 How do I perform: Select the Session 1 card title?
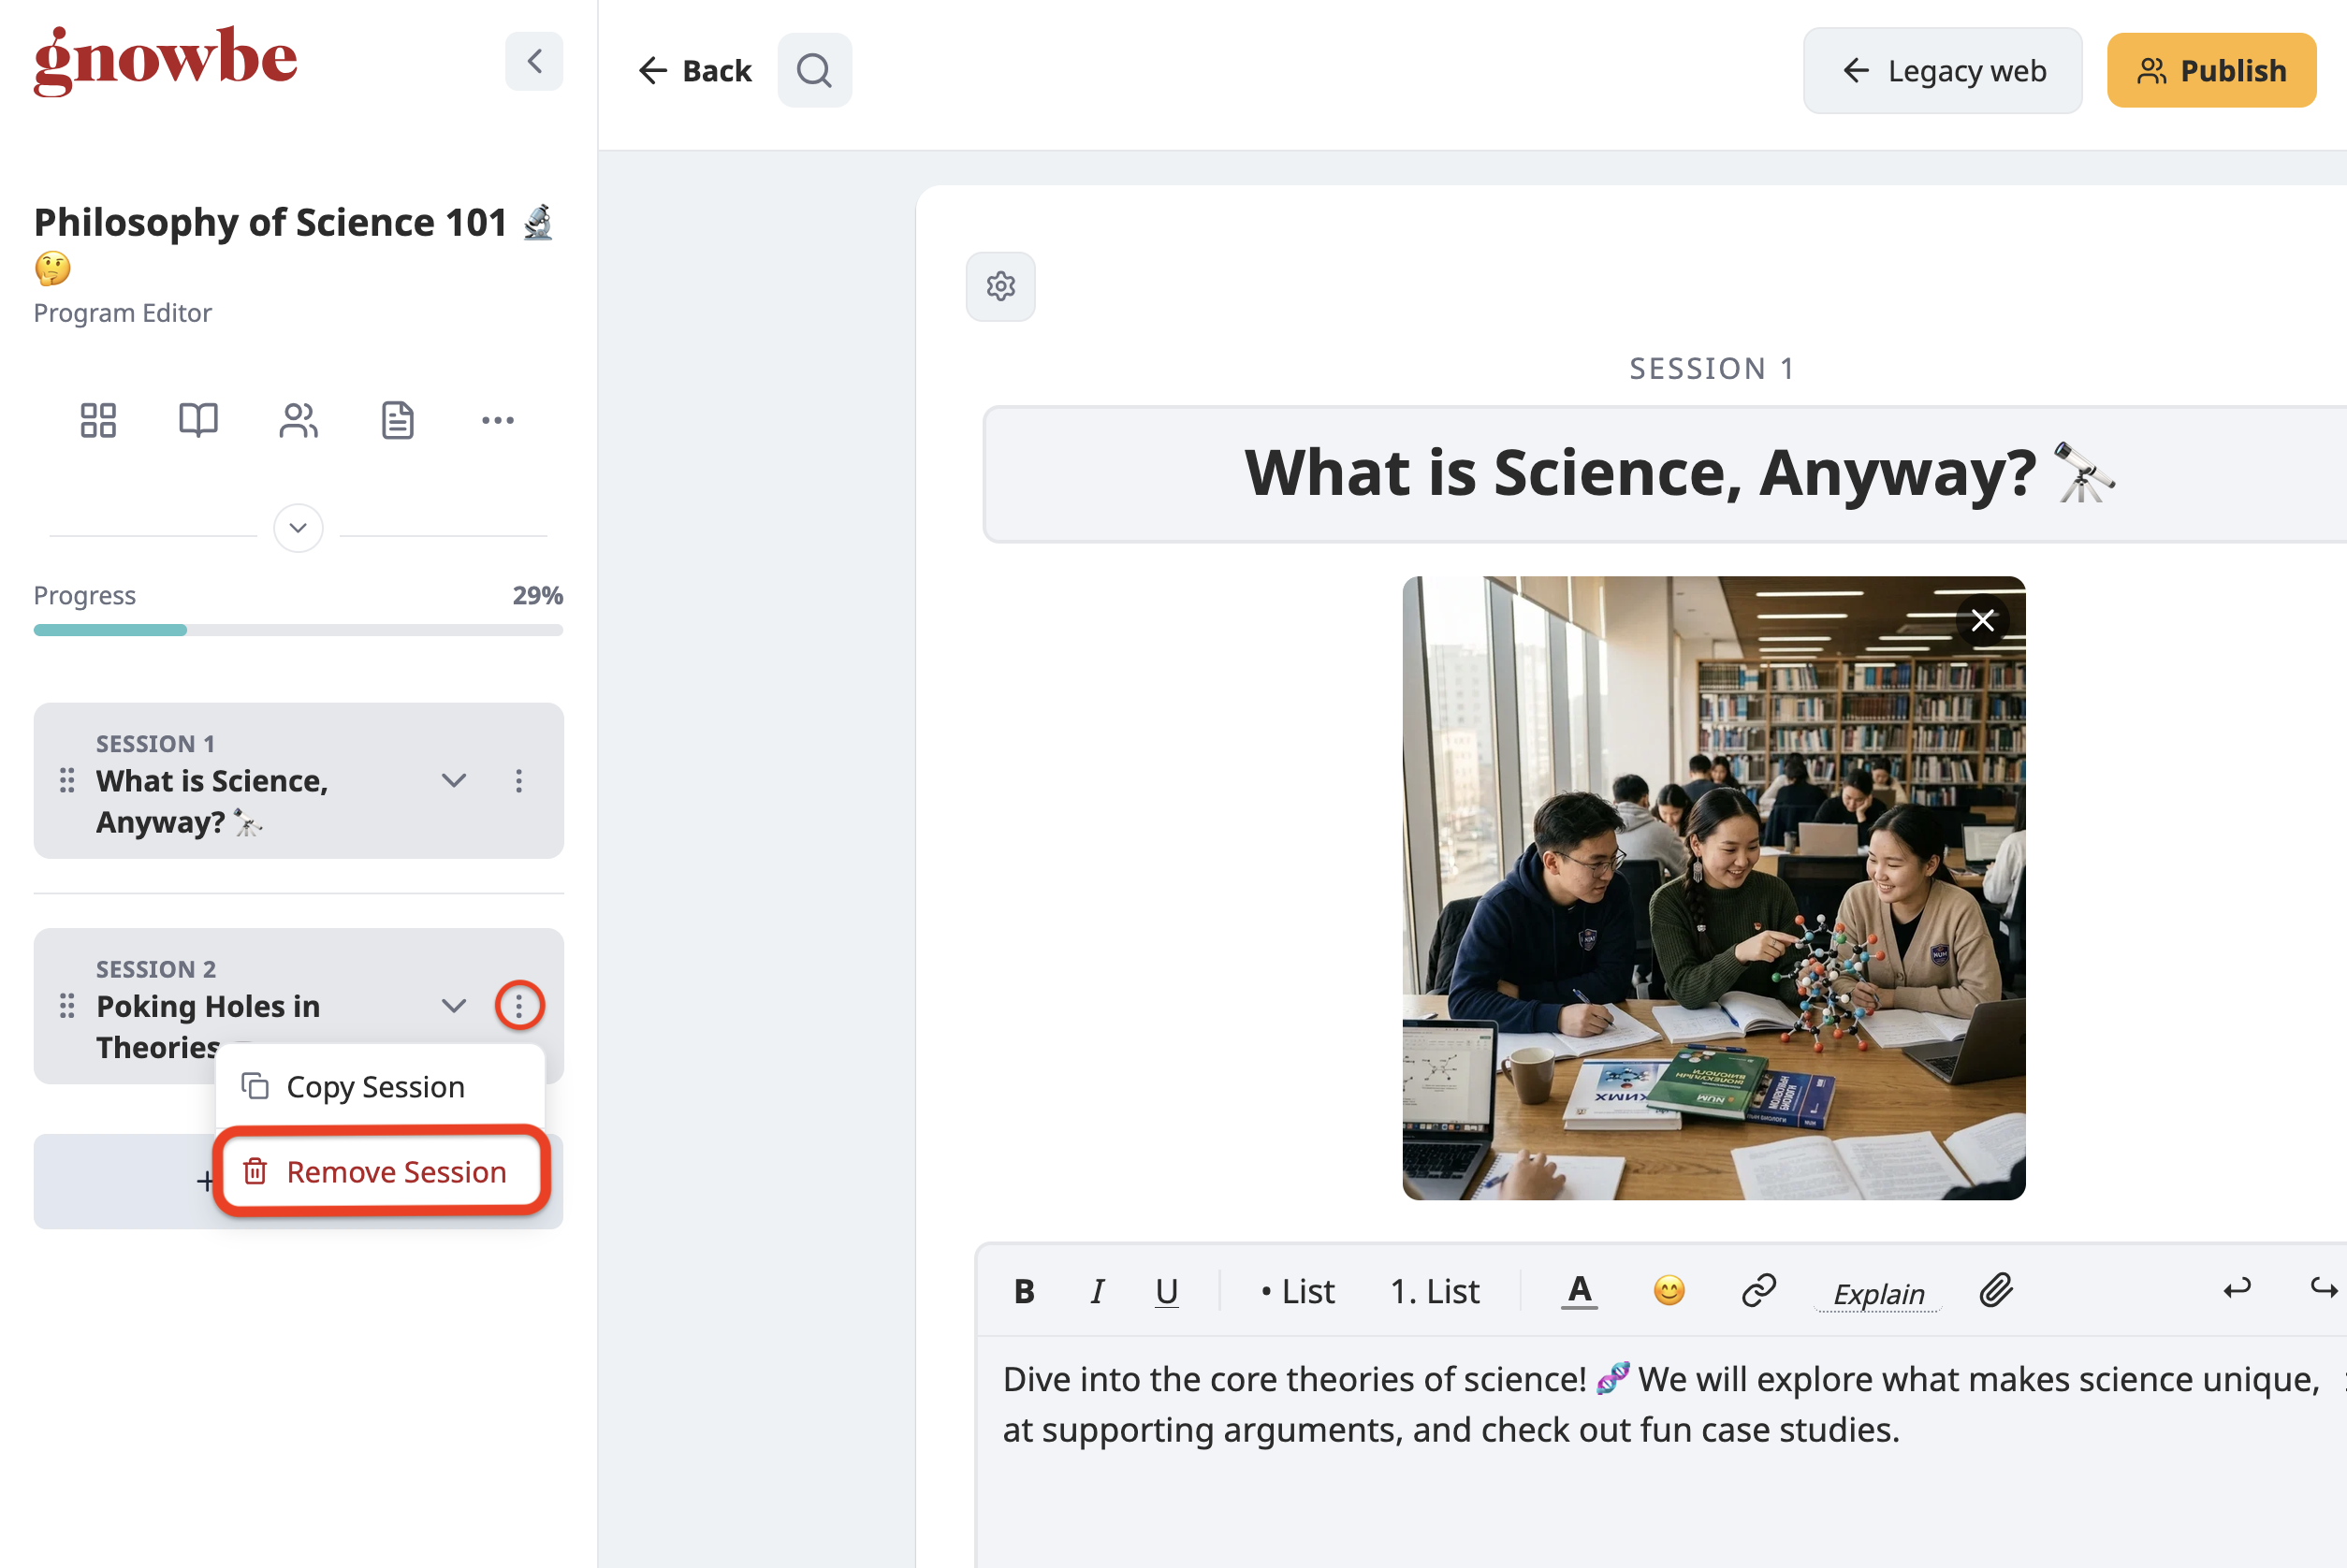point(212,801)
